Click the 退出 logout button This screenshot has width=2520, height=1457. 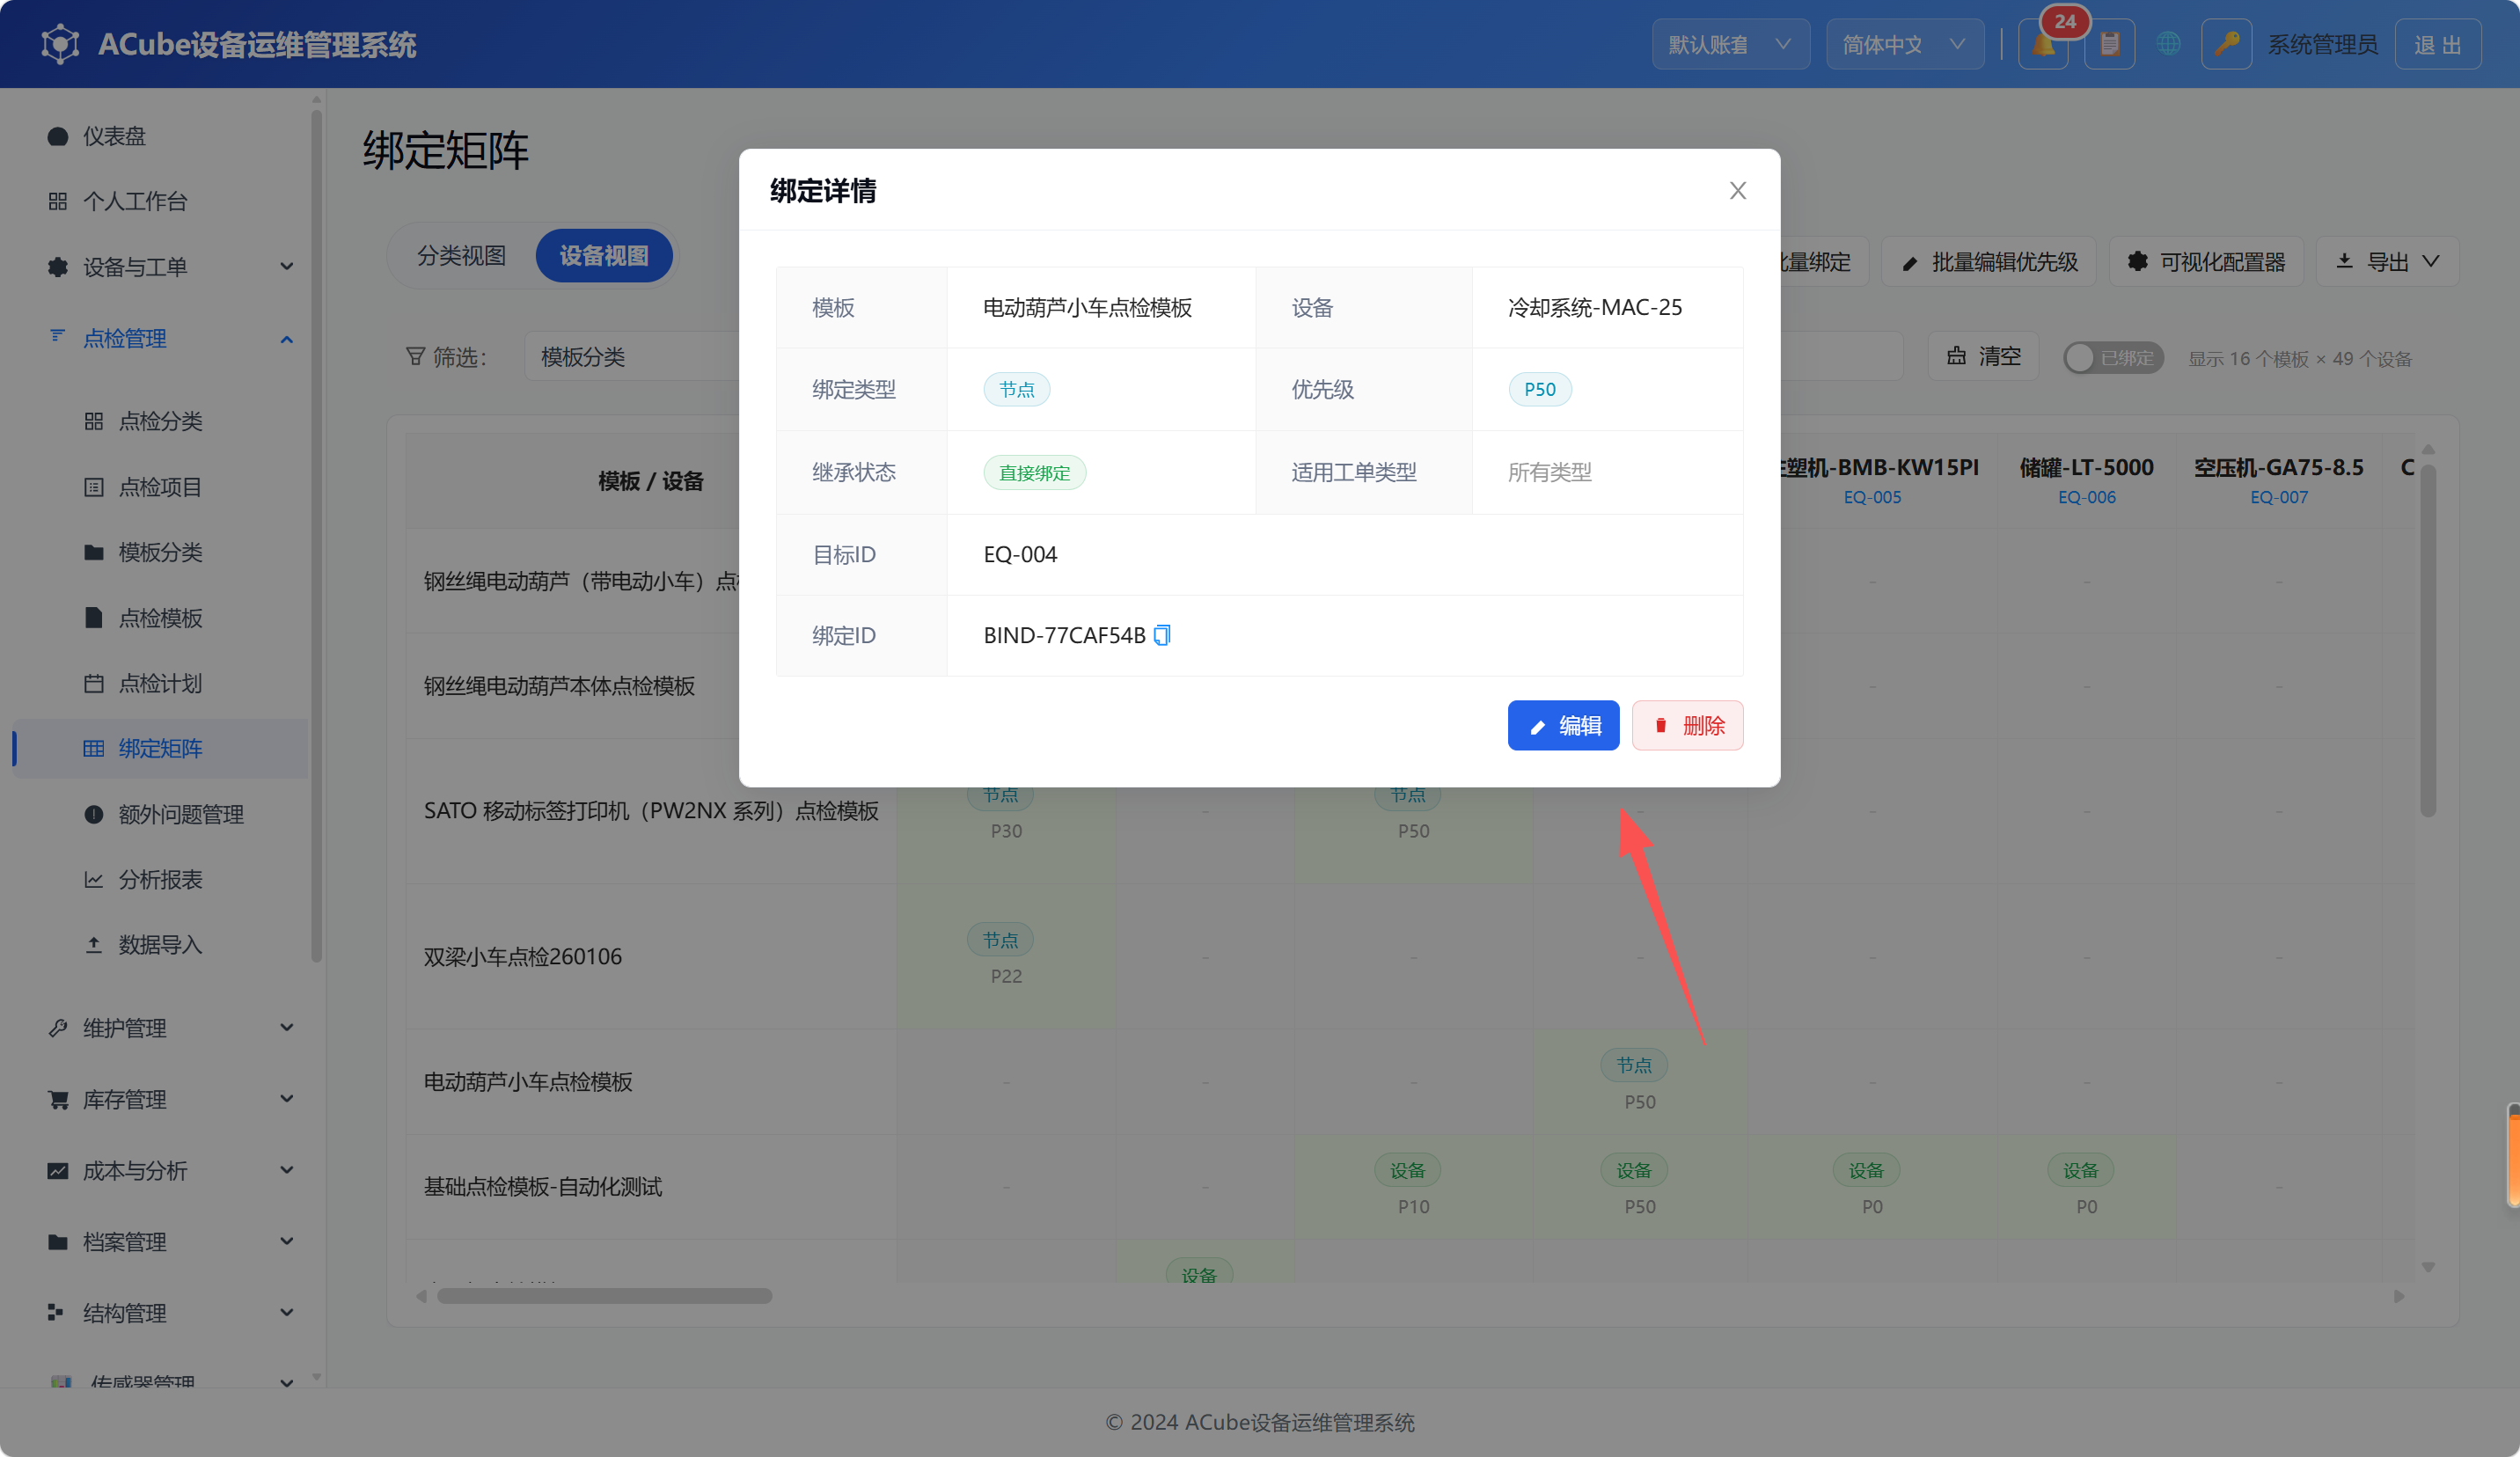(x=2437, y=44)
